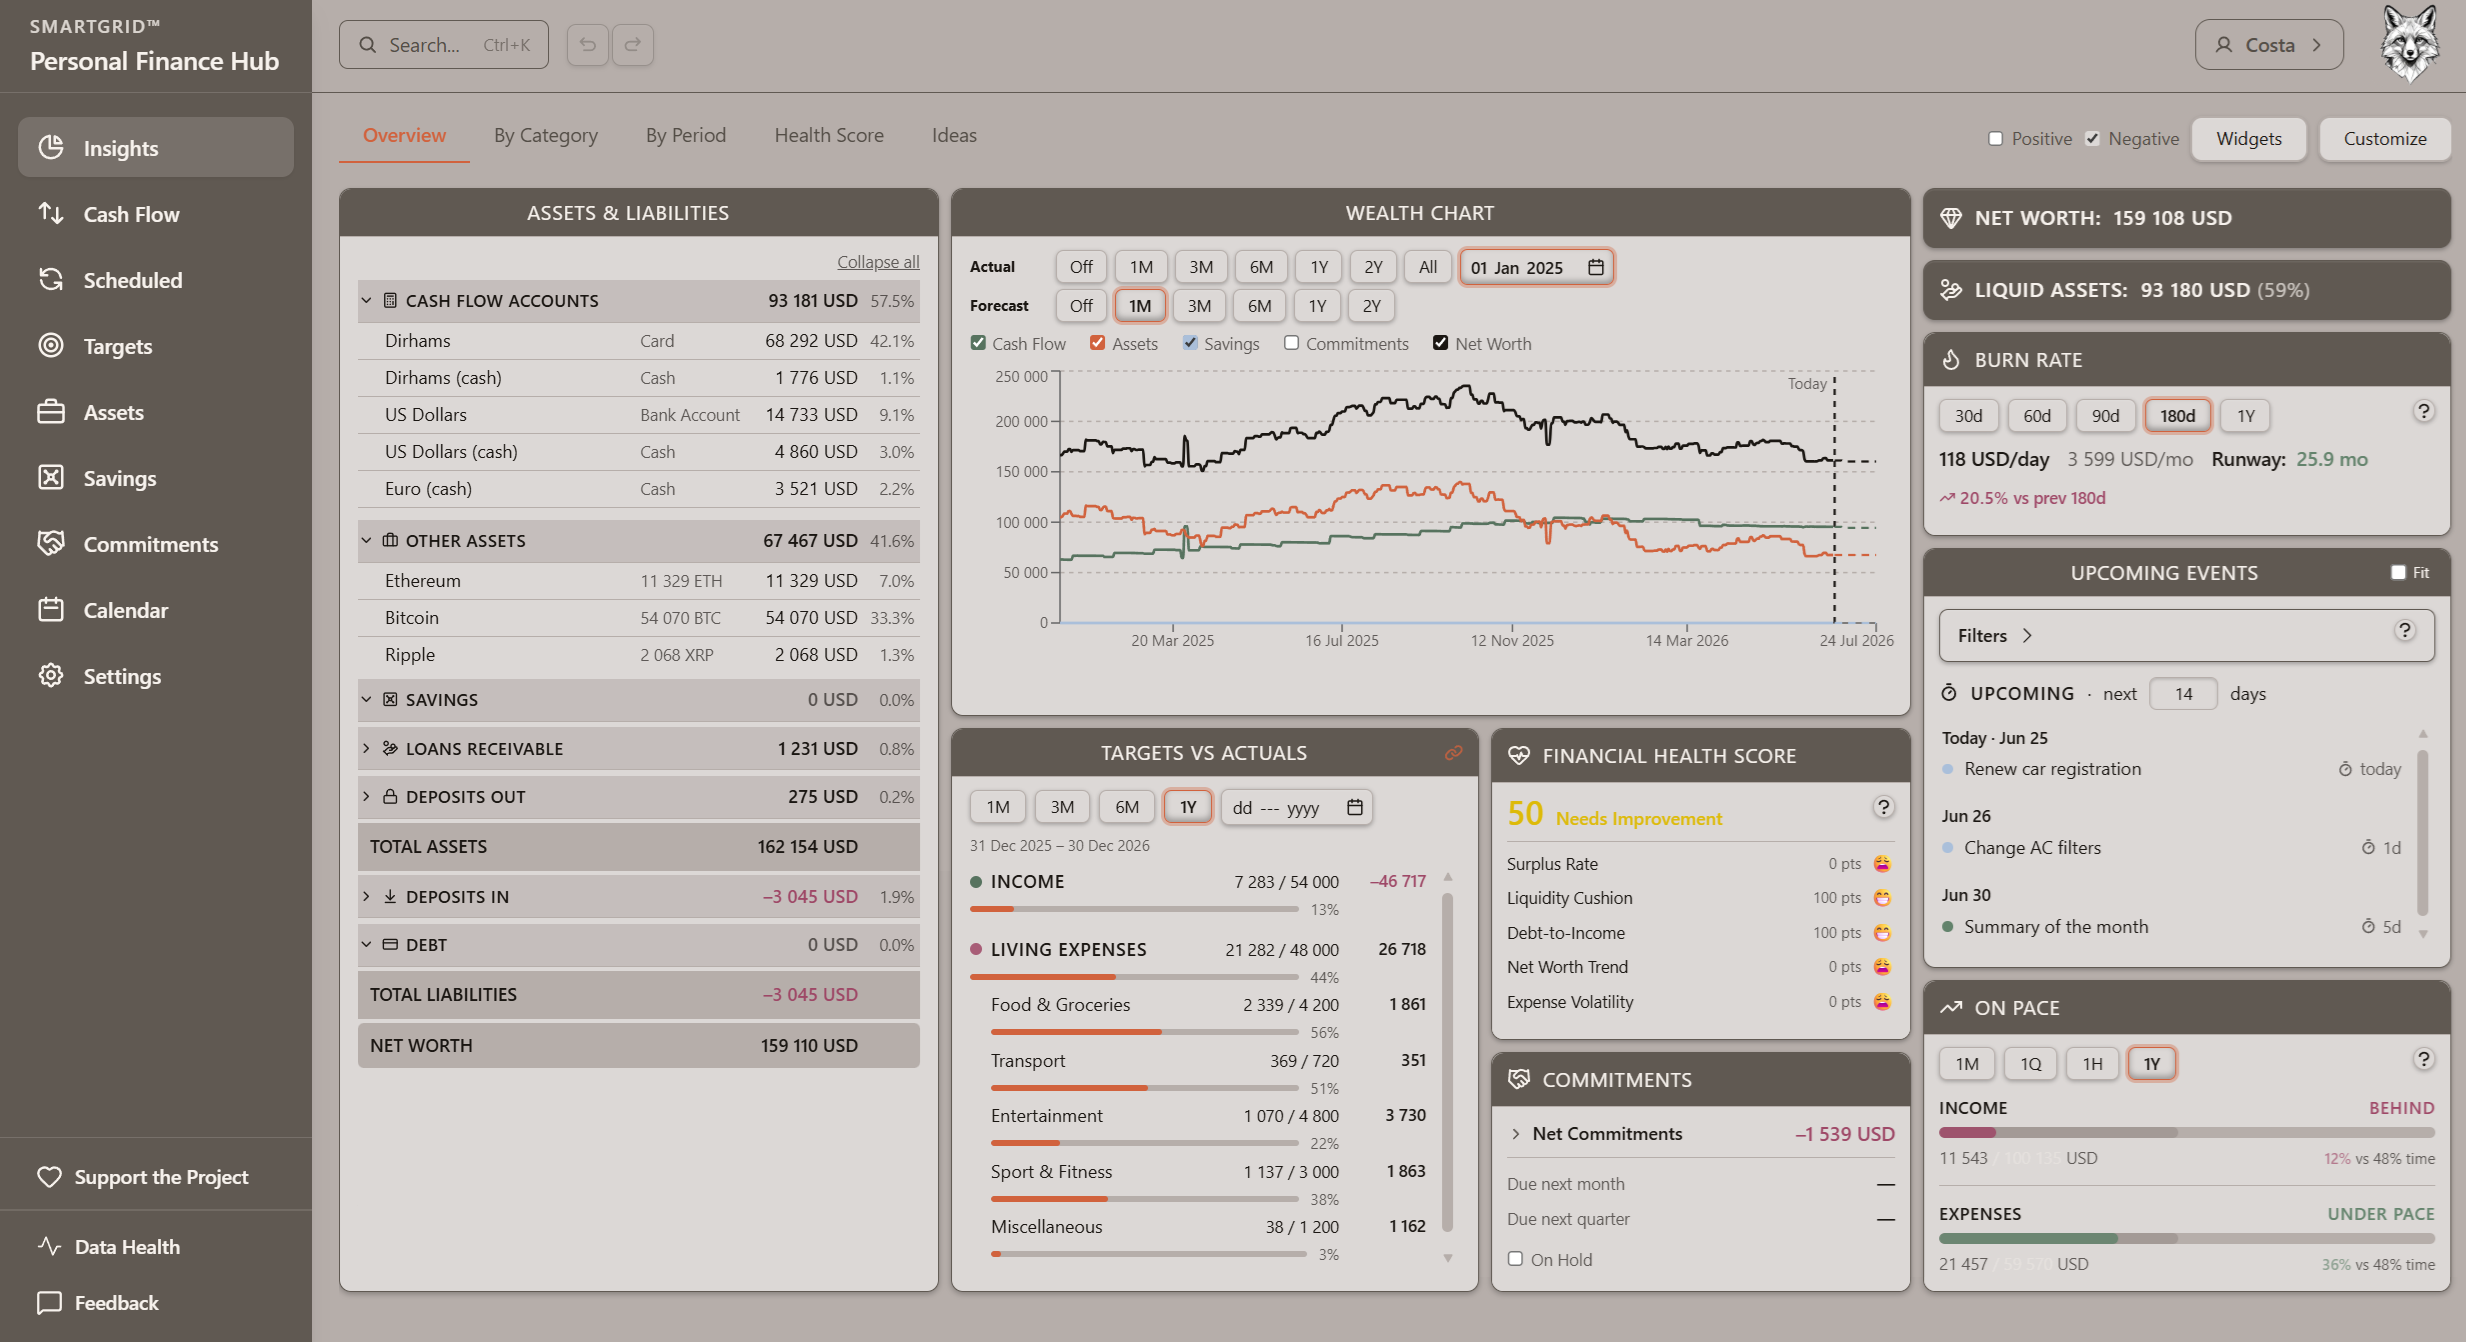Enable the Positive checkbox

coord(1996,139)
